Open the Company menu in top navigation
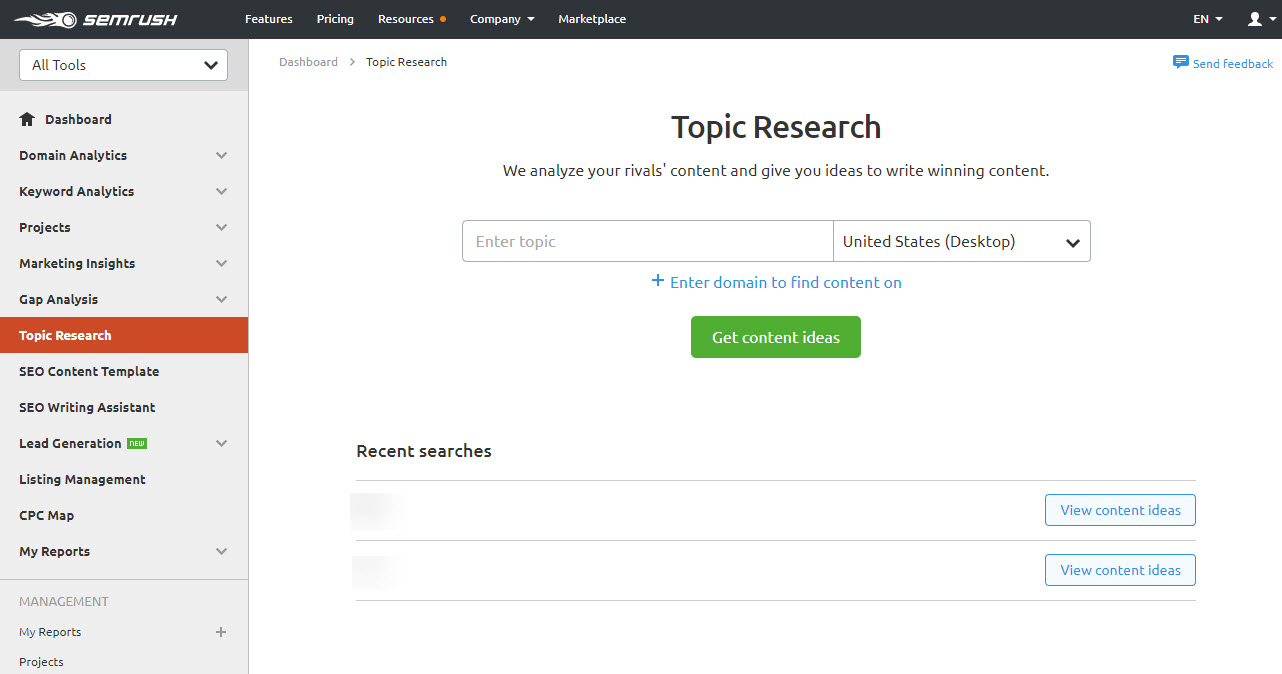Screen dimensions: 1282x674 point(502,18)
